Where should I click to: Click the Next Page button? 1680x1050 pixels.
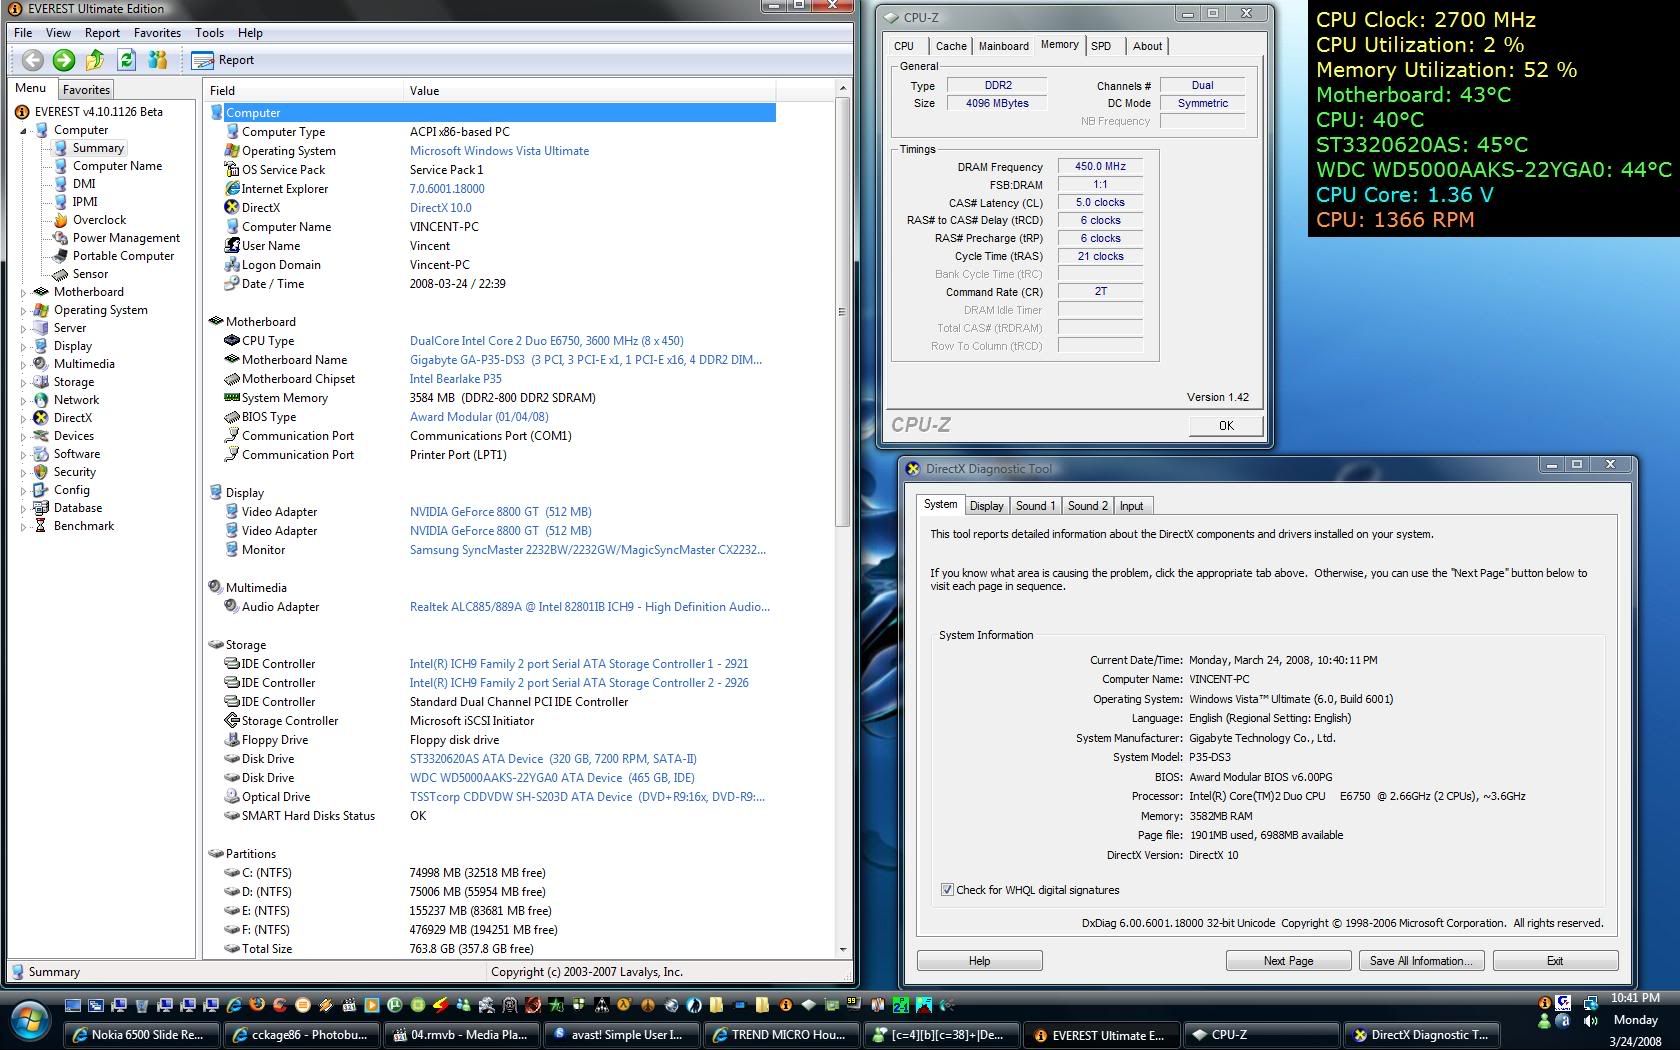coord(1288,961)
